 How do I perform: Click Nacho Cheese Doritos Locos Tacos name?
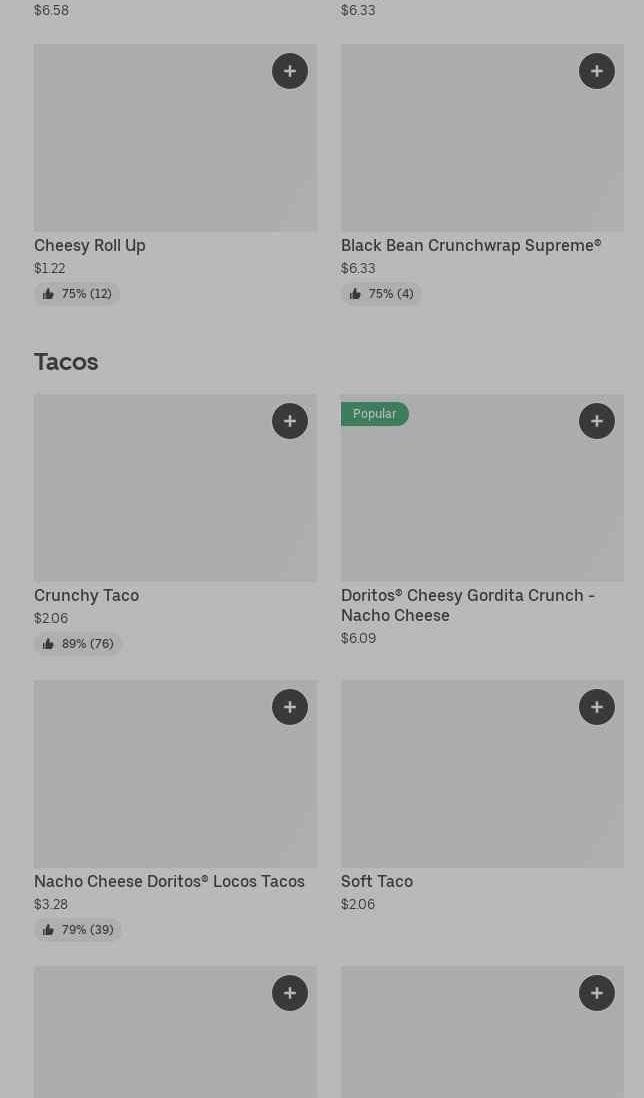click(169, 881)
